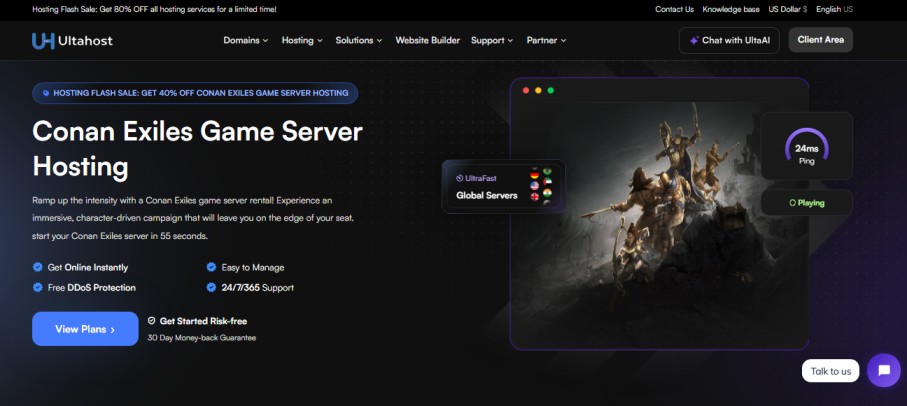Click the Ultahost logo icon
The image size is (907, 406).
pos(43,41)
